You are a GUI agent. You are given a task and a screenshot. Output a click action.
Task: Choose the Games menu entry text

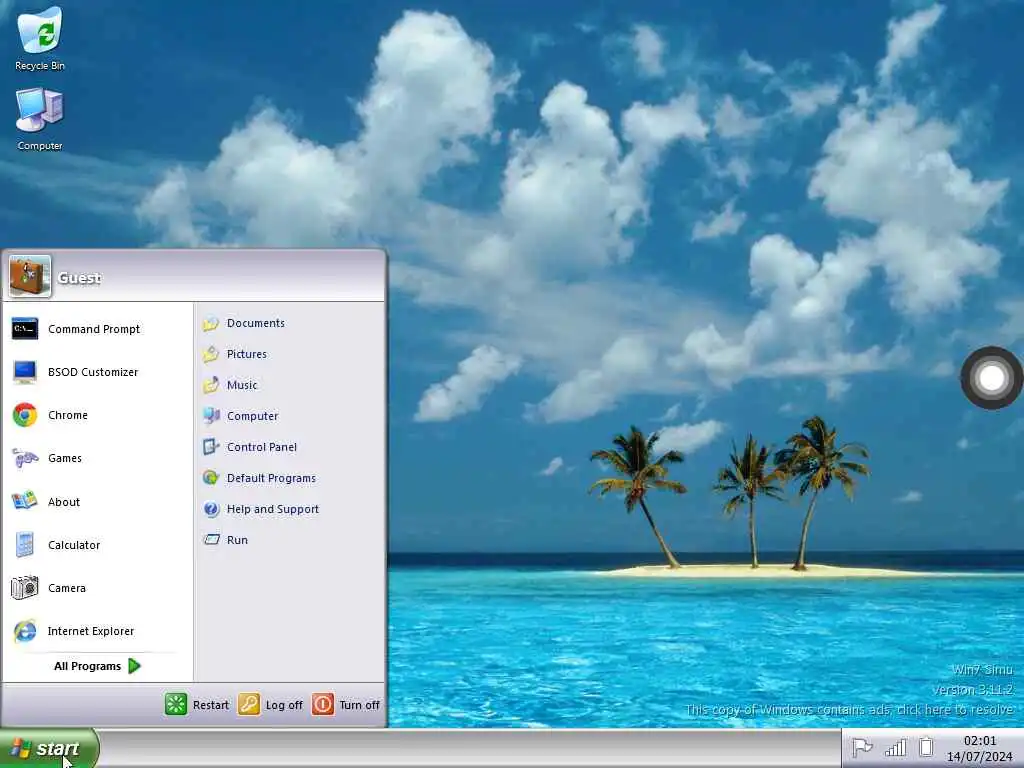tap(65, 458)
